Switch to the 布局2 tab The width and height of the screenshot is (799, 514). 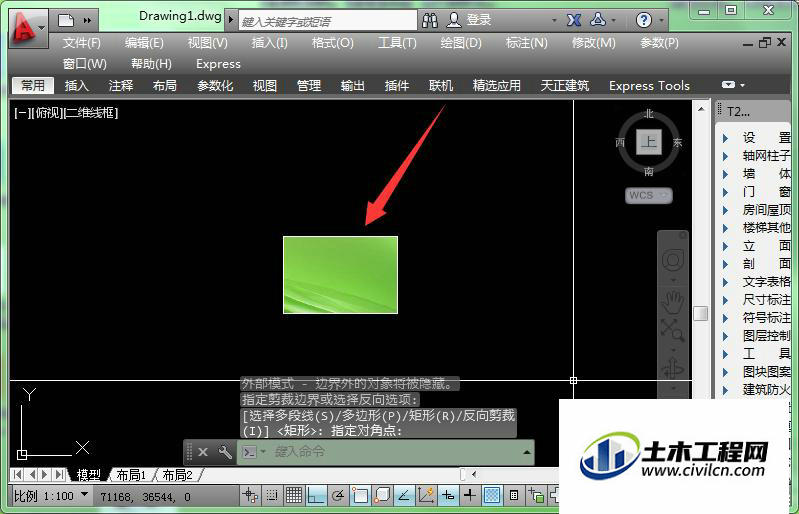pyautogui.click(x=177, y=475)
